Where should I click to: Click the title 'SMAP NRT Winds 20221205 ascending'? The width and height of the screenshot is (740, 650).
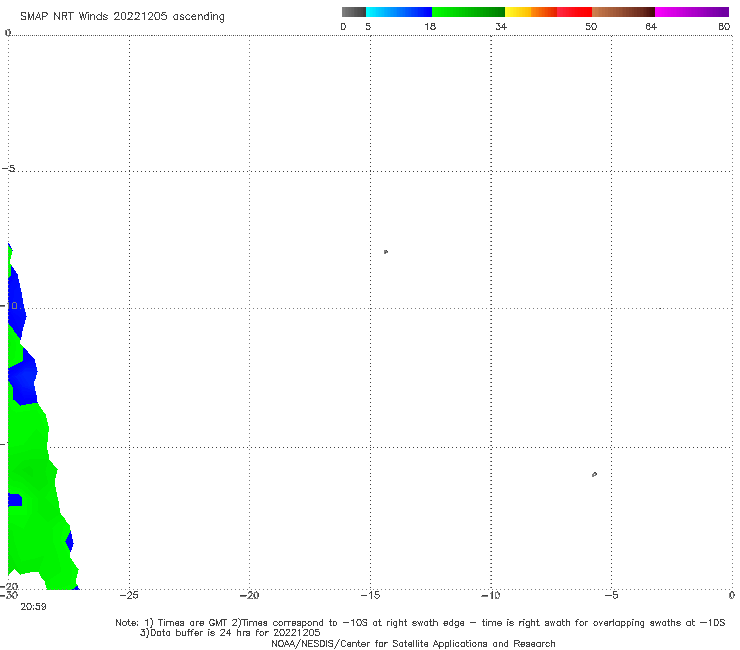(122, 17)
